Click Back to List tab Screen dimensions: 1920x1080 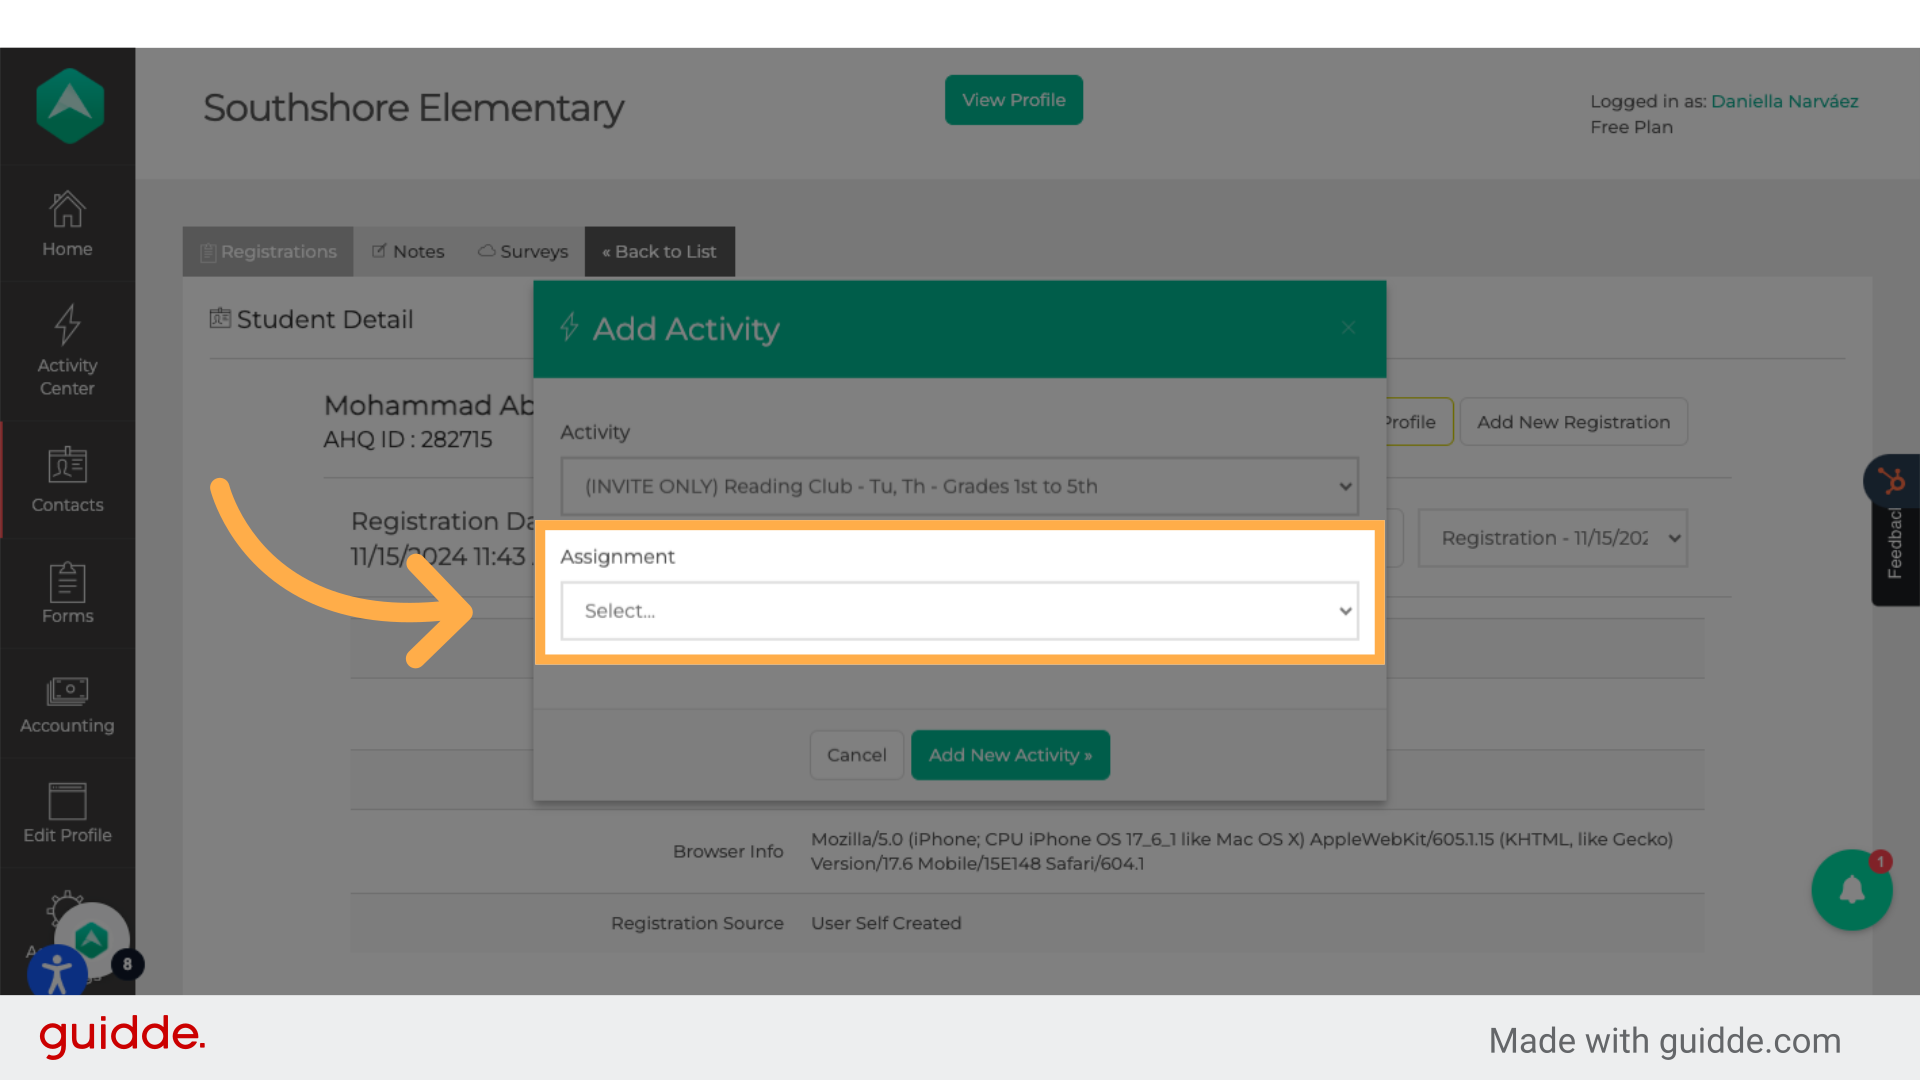pyautogui.click(x=659, y=252)
